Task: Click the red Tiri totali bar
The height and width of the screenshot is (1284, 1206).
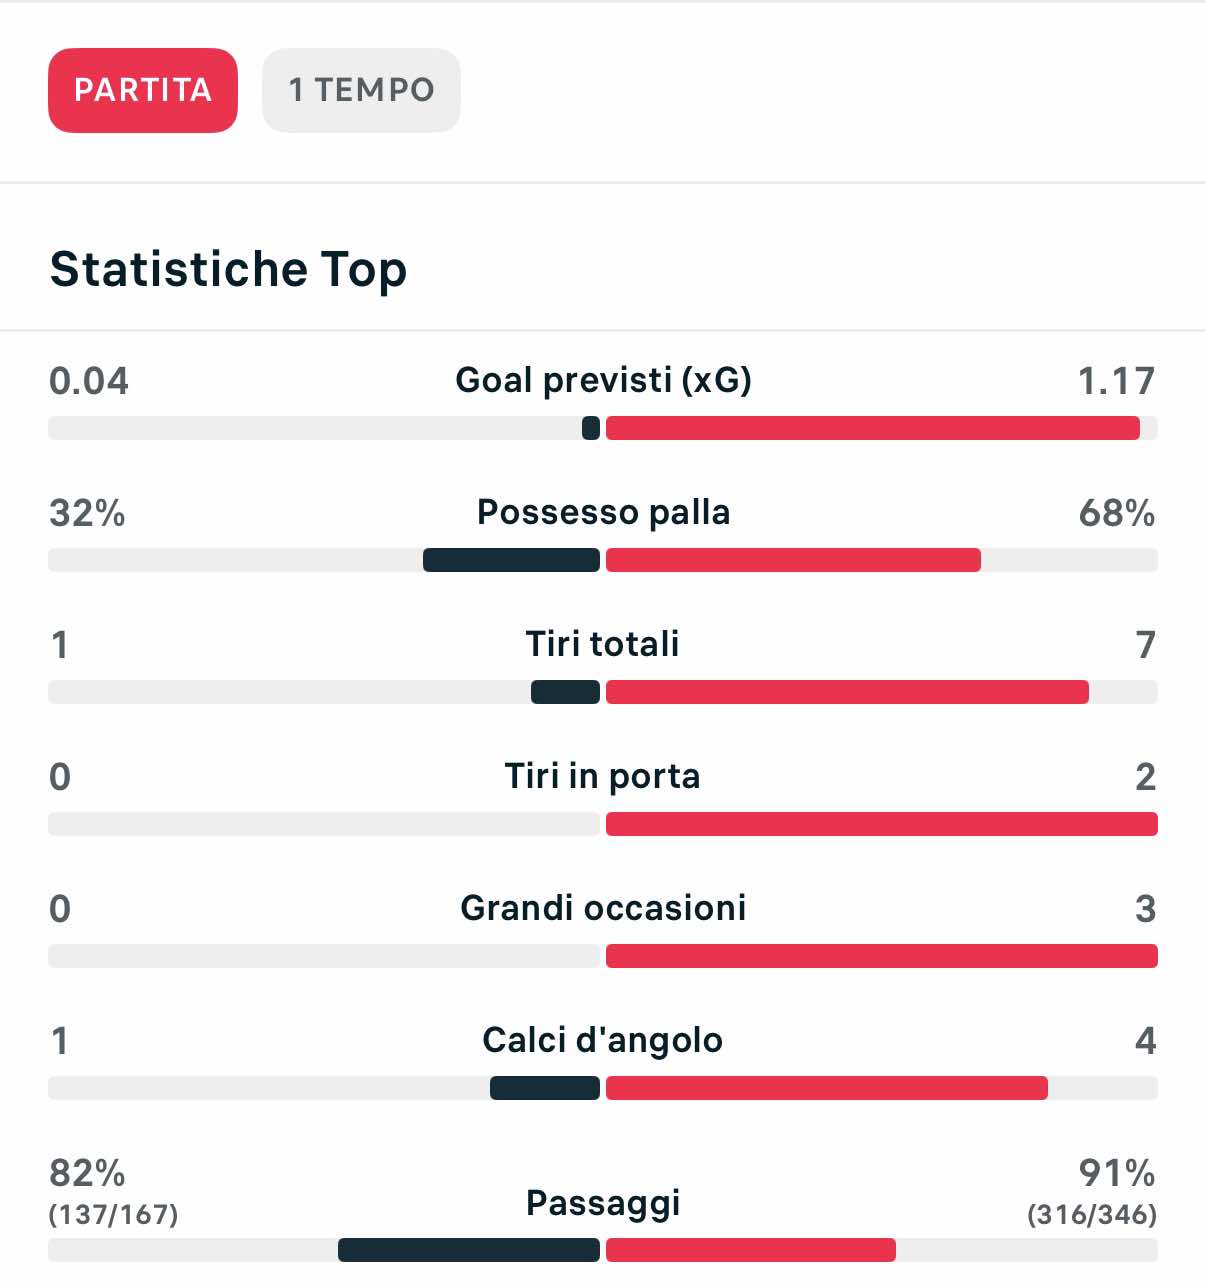Action: 847,692
